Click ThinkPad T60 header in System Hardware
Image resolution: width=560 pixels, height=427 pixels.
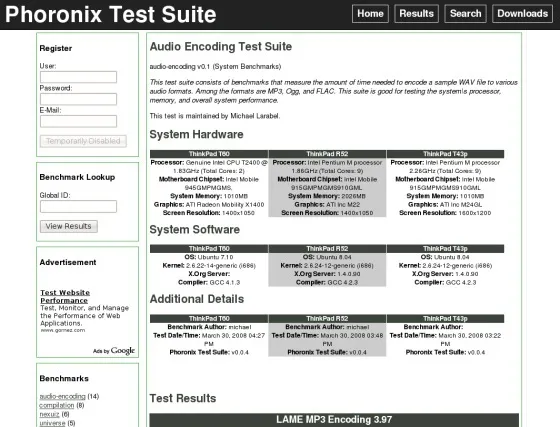coord(209,154)
